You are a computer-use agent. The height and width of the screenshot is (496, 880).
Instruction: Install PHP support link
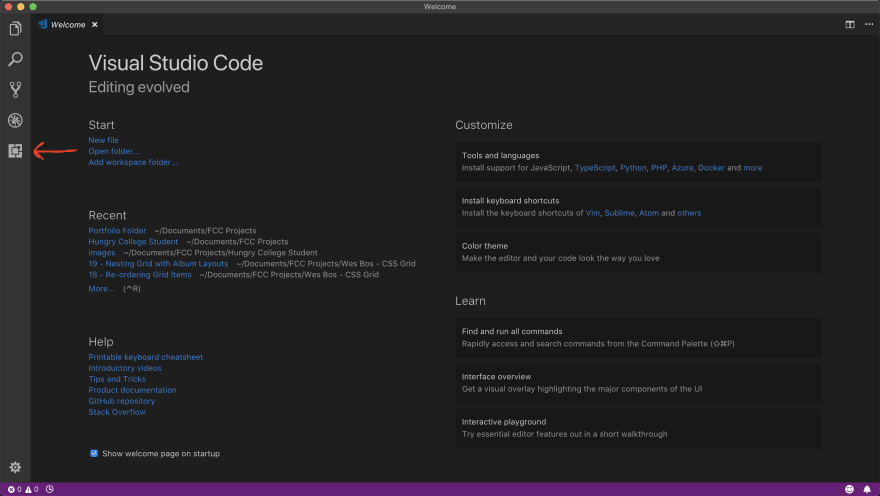point(659,168)
